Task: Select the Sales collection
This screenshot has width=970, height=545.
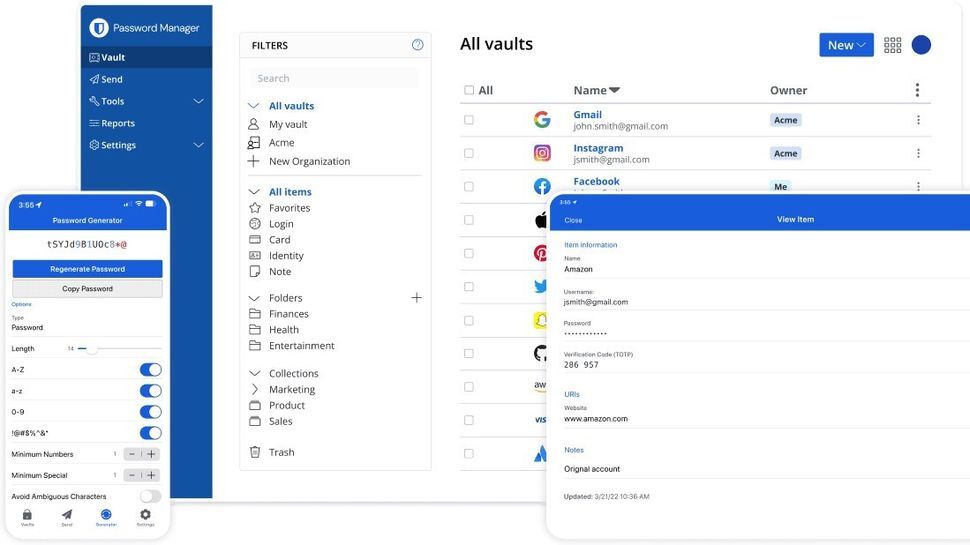Action: [x=280, y=421]
